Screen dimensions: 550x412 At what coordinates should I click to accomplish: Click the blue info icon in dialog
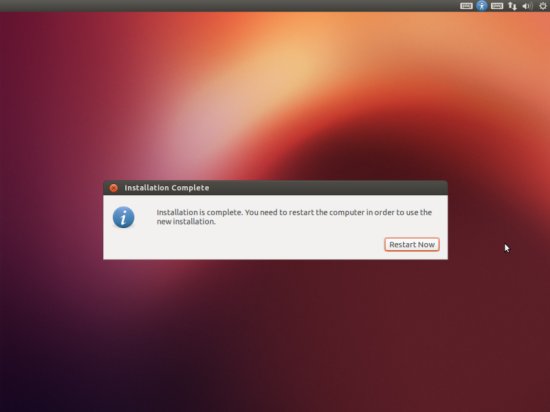(x=123, y=217)
